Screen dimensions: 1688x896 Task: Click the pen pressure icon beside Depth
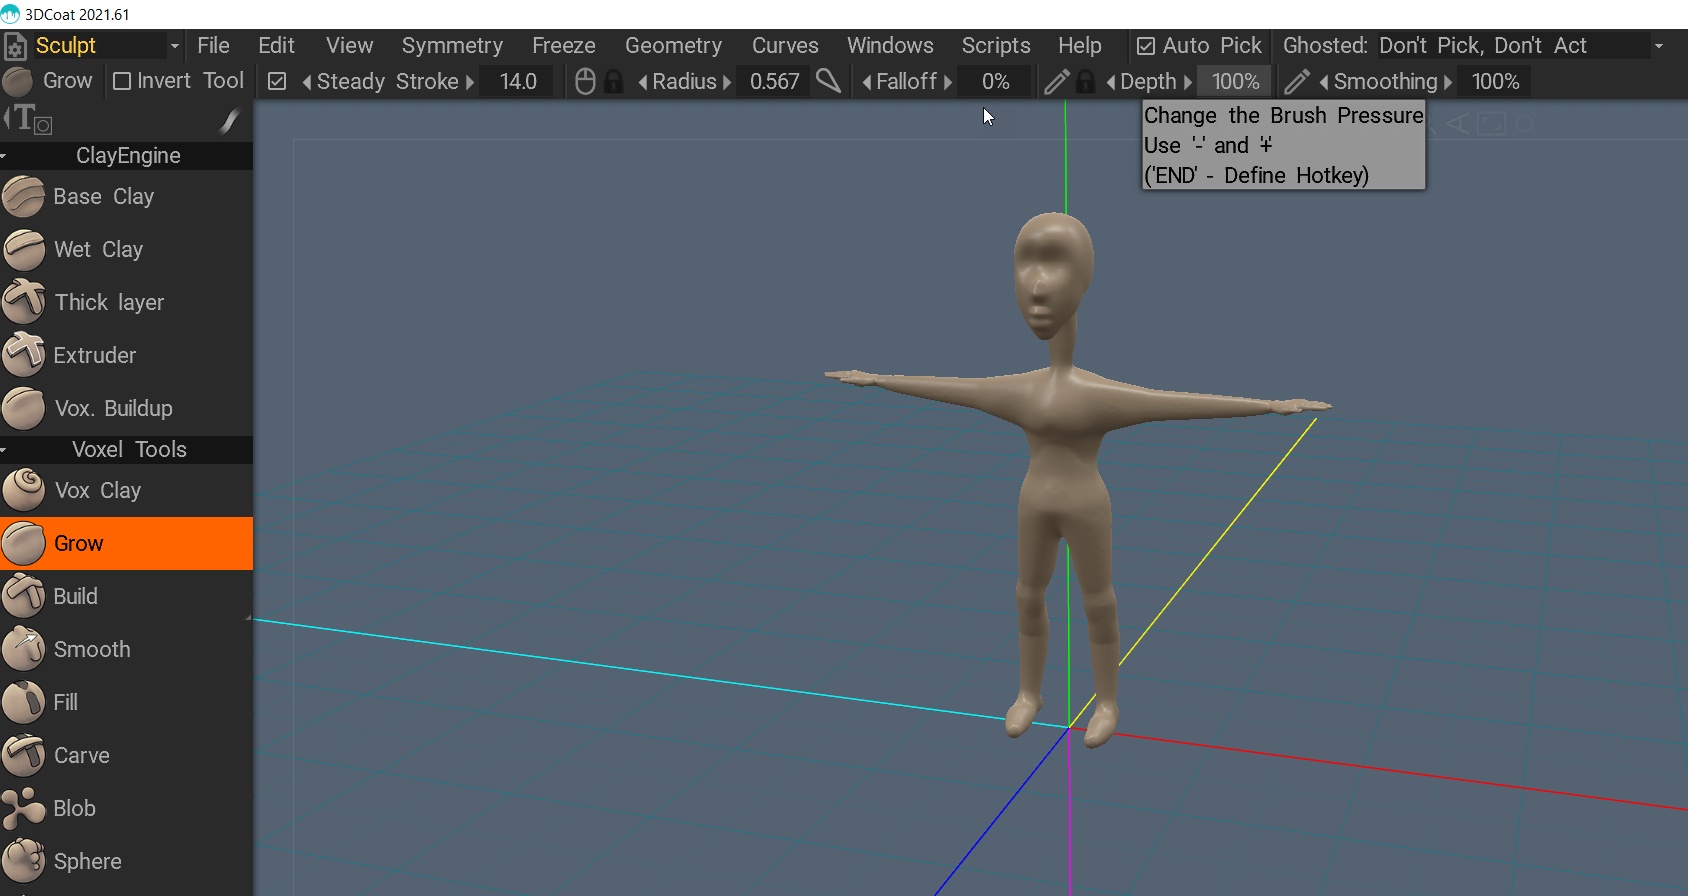(1056, 82)
